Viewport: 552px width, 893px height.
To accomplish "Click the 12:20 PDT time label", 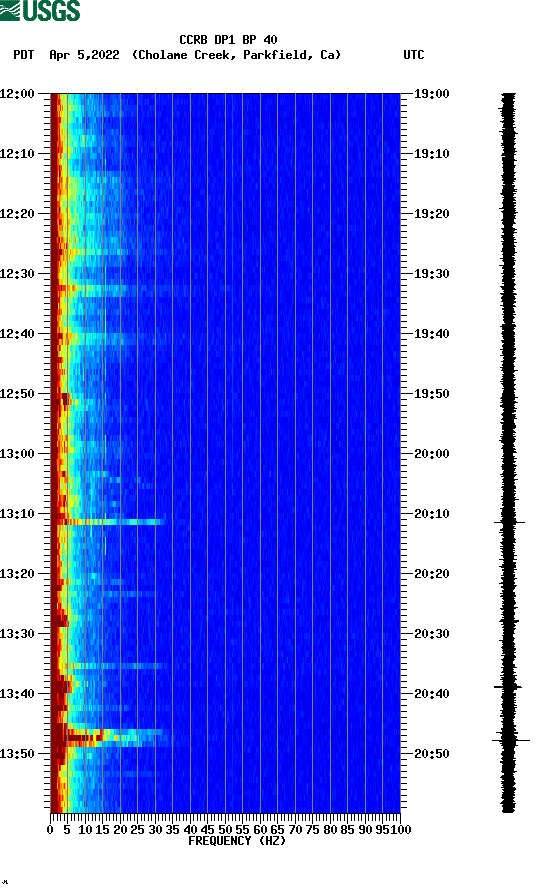I will click(x=17, y=214).
